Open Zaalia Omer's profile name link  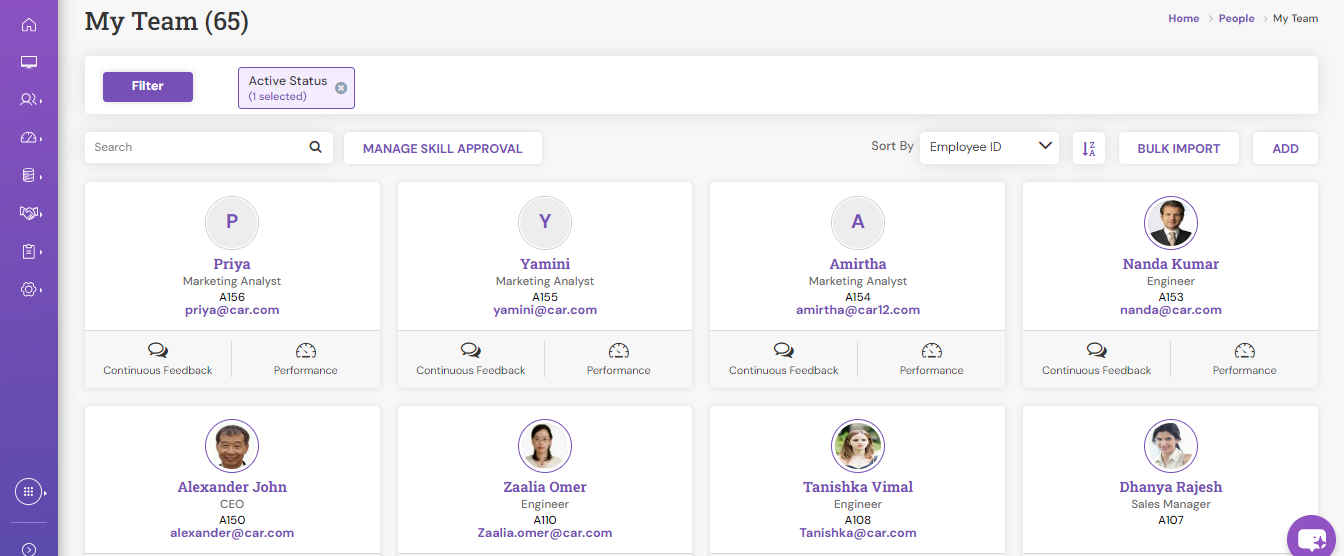click(545, 488)
